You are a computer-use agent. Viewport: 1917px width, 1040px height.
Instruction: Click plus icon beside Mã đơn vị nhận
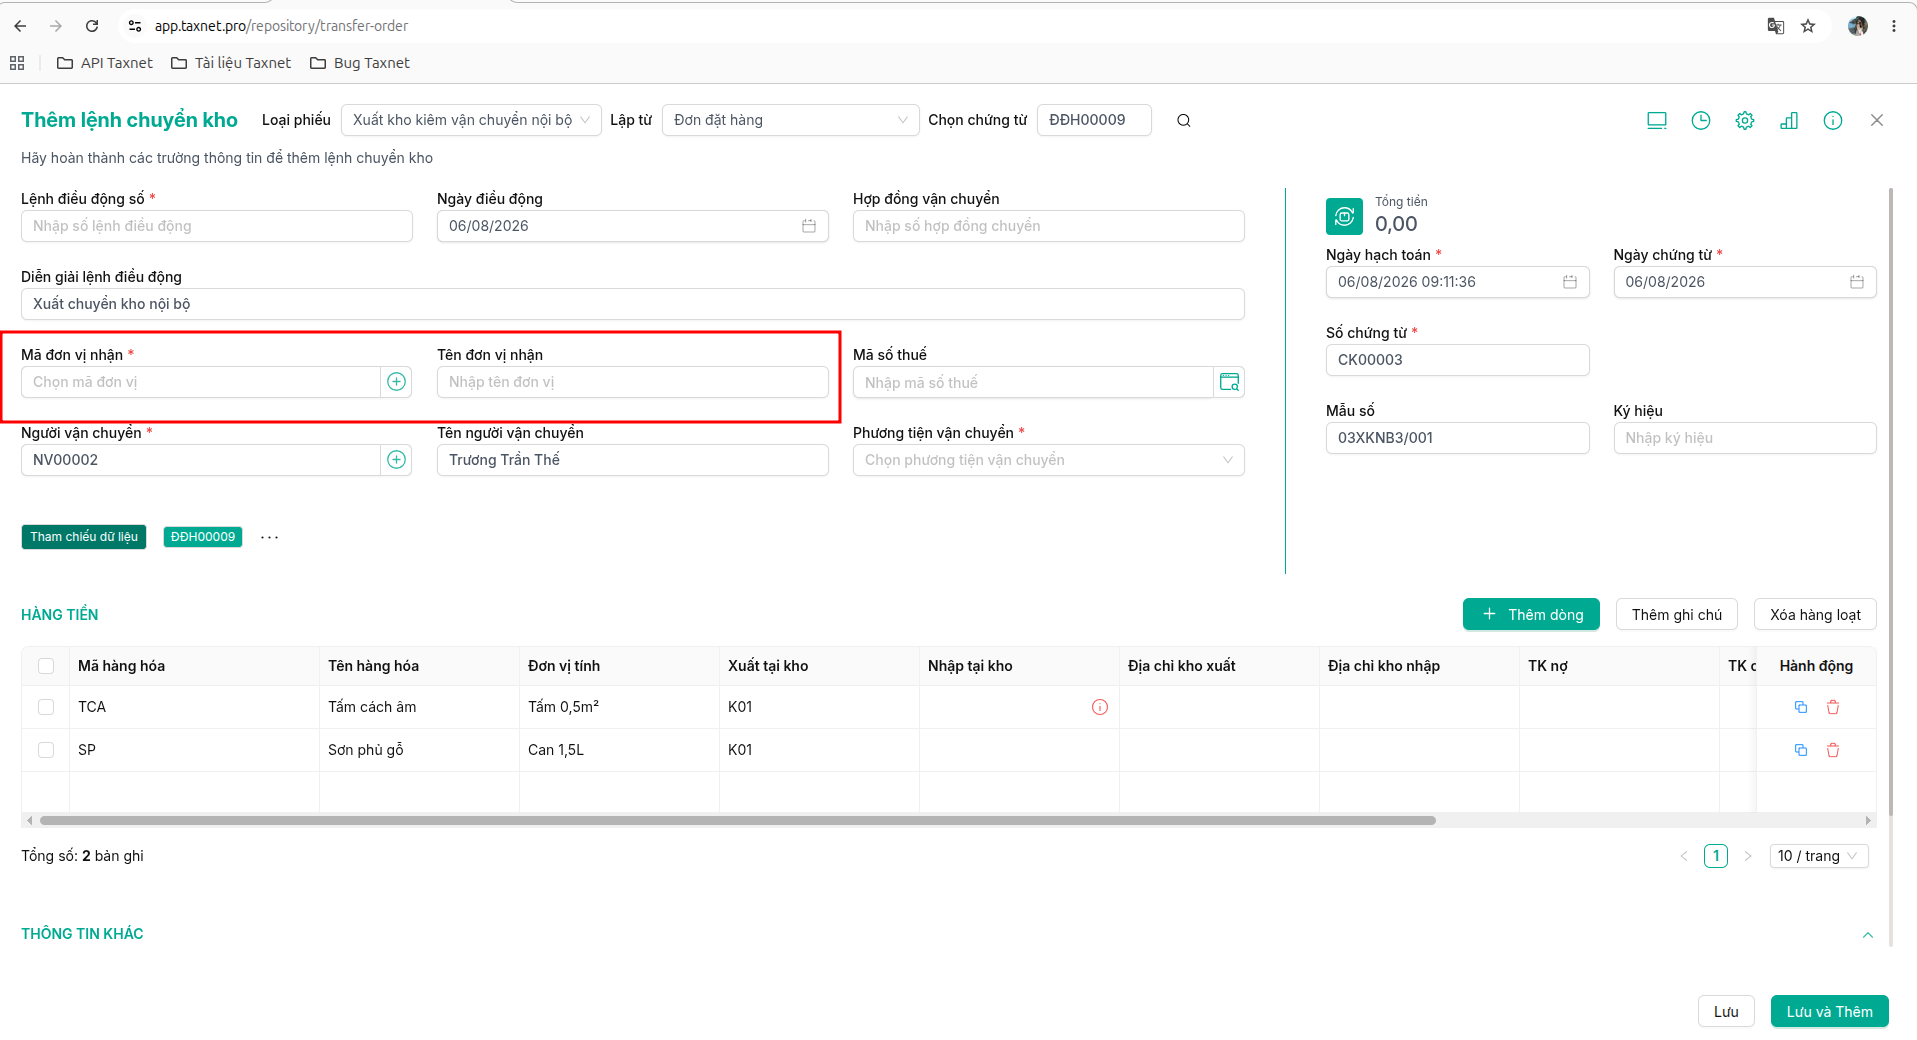point(397,382)
